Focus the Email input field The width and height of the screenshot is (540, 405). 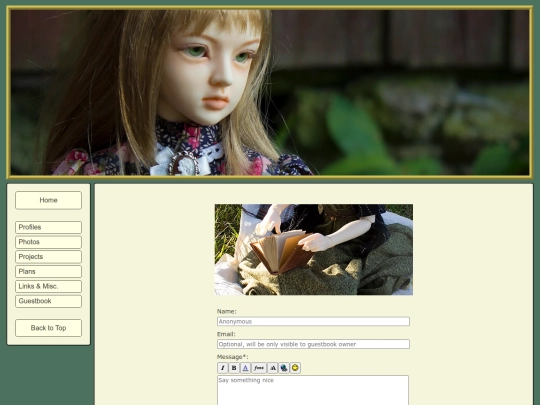[313, 344]
